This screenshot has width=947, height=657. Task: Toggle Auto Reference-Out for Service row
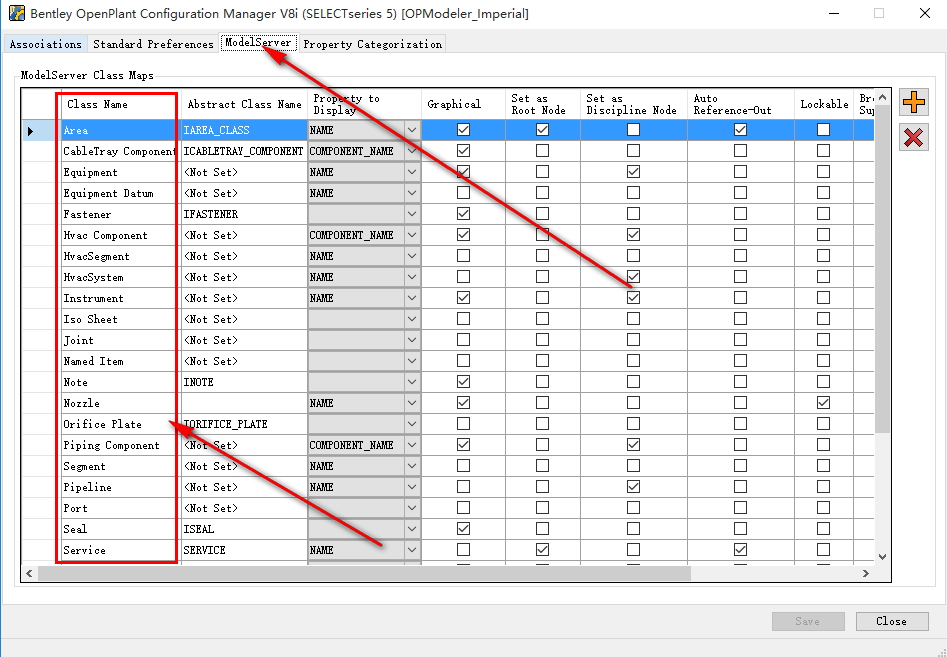pyautogui.click(x=740, y=550)
